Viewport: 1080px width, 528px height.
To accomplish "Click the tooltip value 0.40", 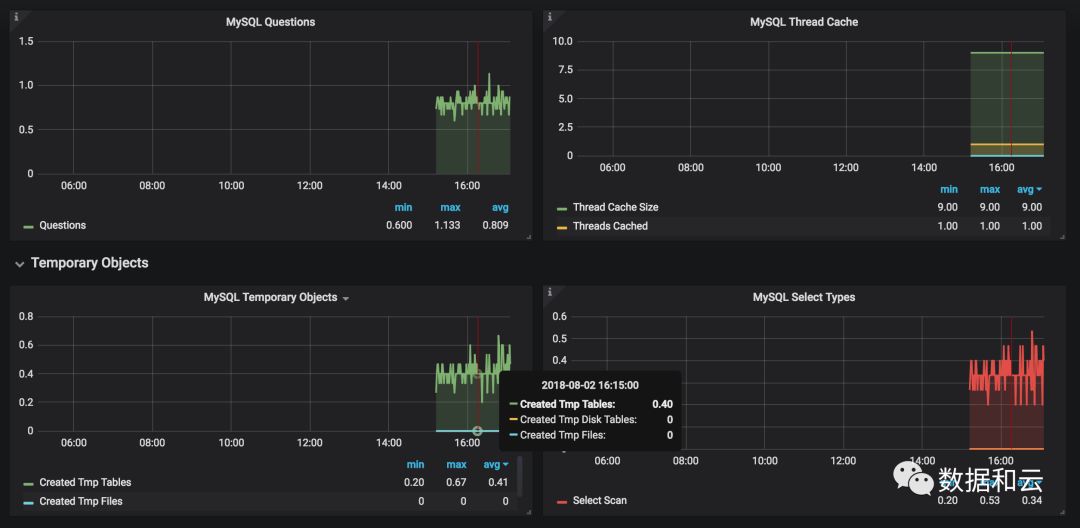I will [x=663, y=404].
